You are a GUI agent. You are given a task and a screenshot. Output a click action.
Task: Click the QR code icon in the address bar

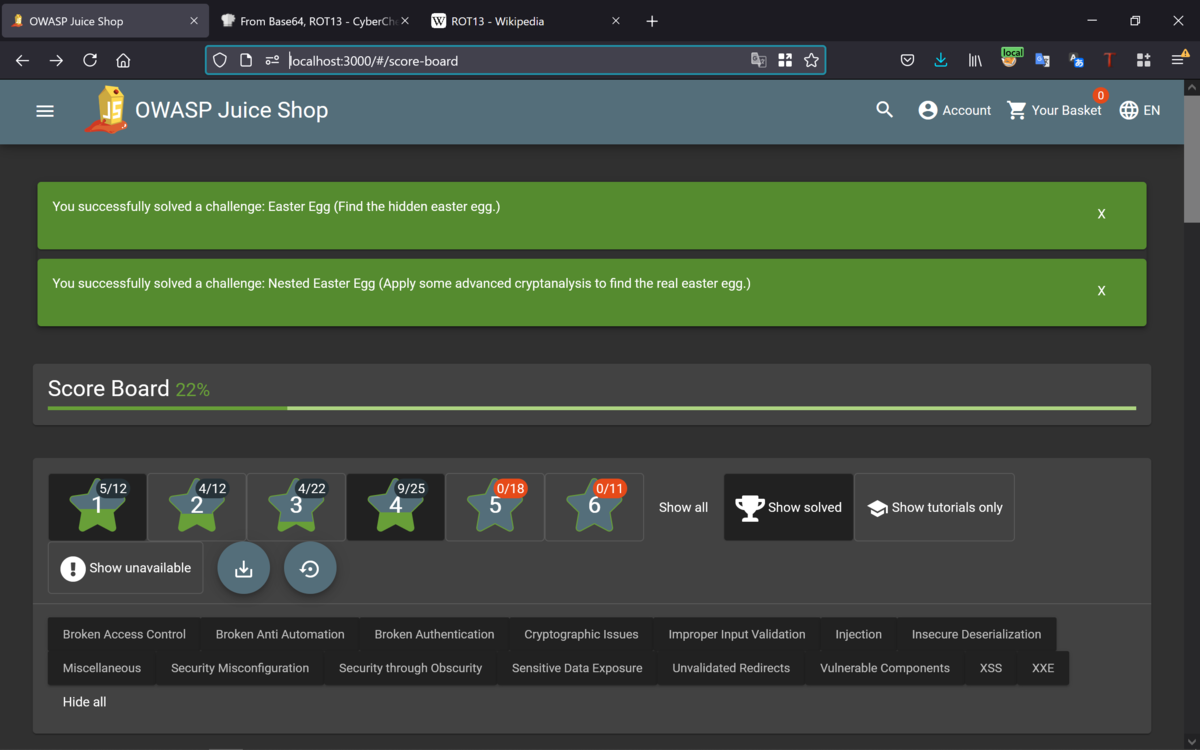(785, 60)
